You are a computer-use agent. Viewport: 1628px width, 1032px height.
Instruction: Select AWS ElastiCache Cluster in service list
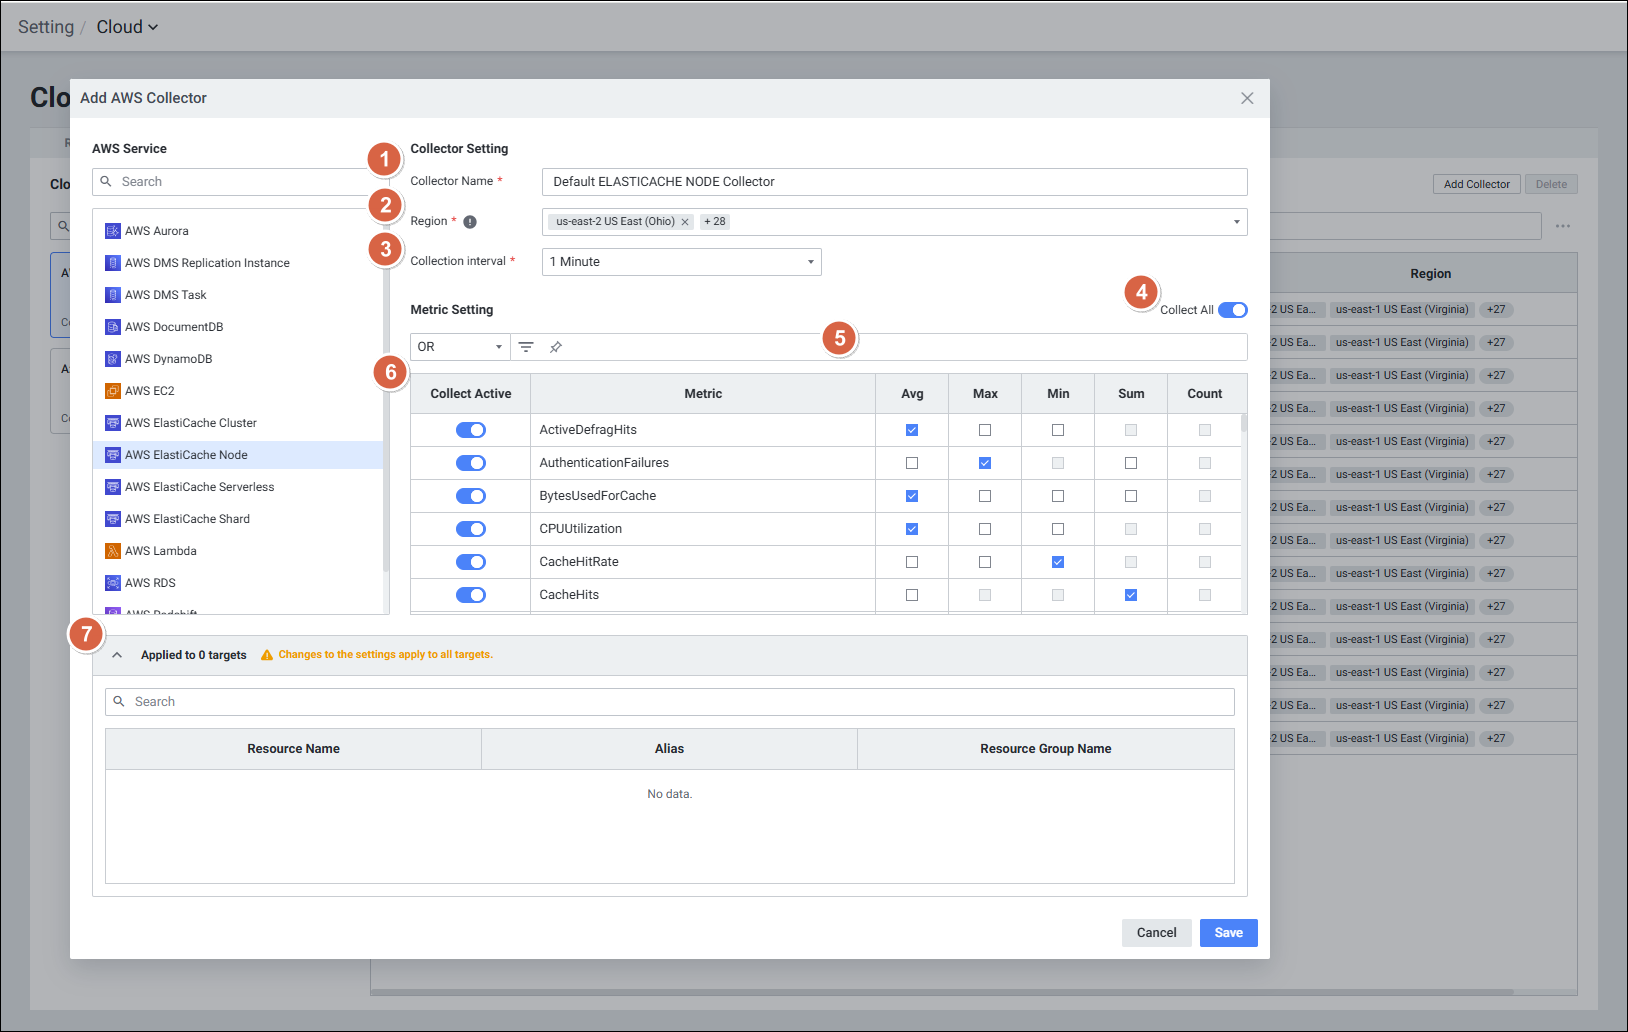[191, 423]
